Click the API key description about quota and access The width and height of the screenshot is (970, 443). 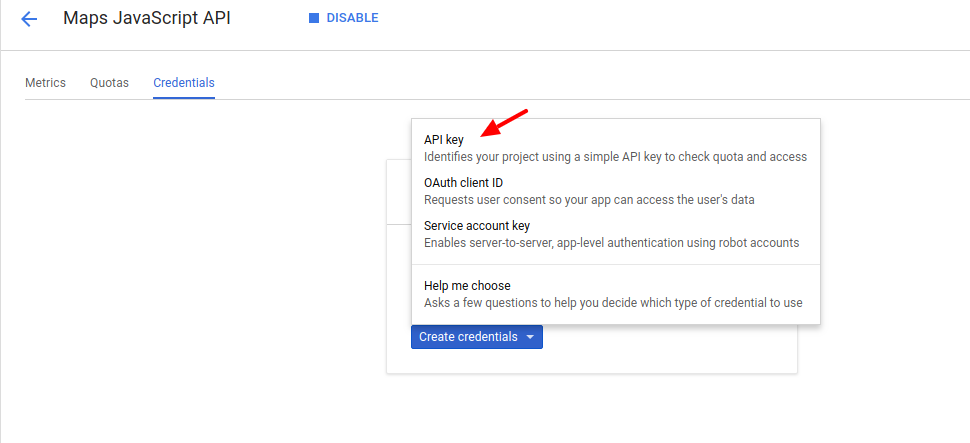(x=615, y=157)
